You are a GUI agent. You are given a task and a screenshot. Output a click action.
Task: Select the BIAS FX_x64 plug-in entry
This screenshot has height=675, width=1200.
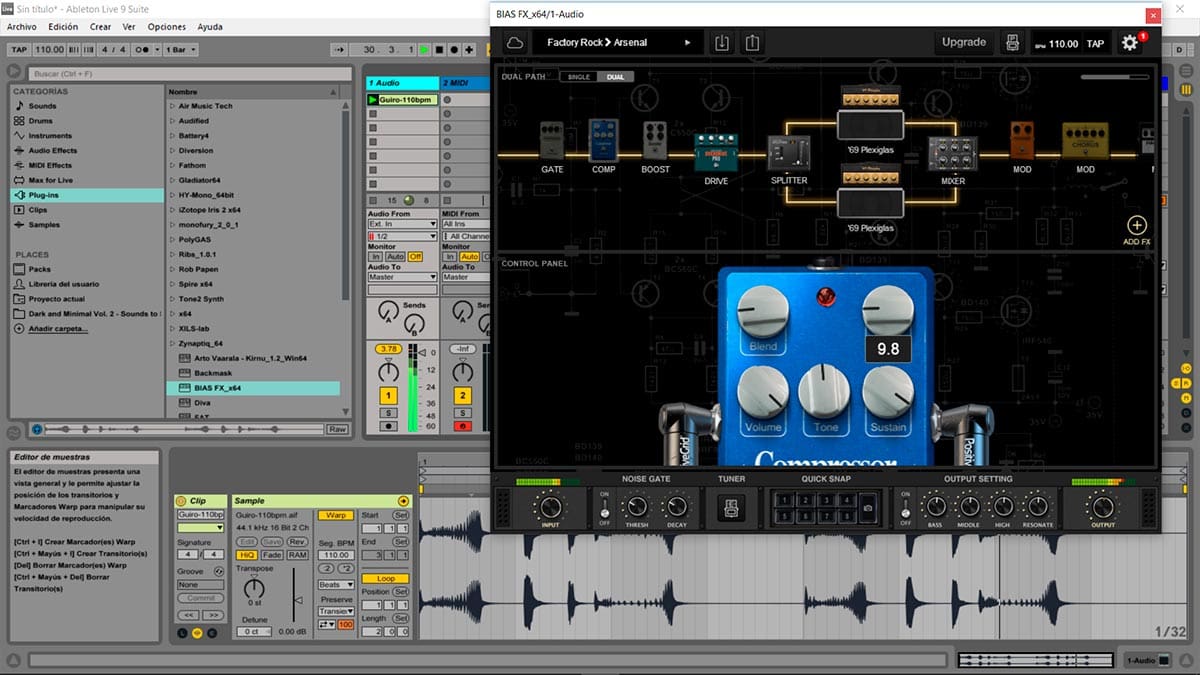pos(253,388)
